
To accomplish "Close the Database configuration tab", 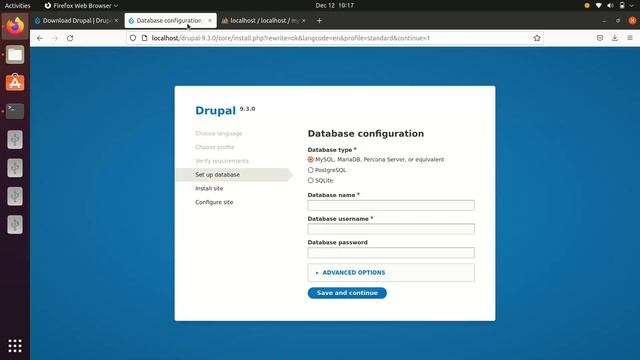I will click(x=210, y=20).
